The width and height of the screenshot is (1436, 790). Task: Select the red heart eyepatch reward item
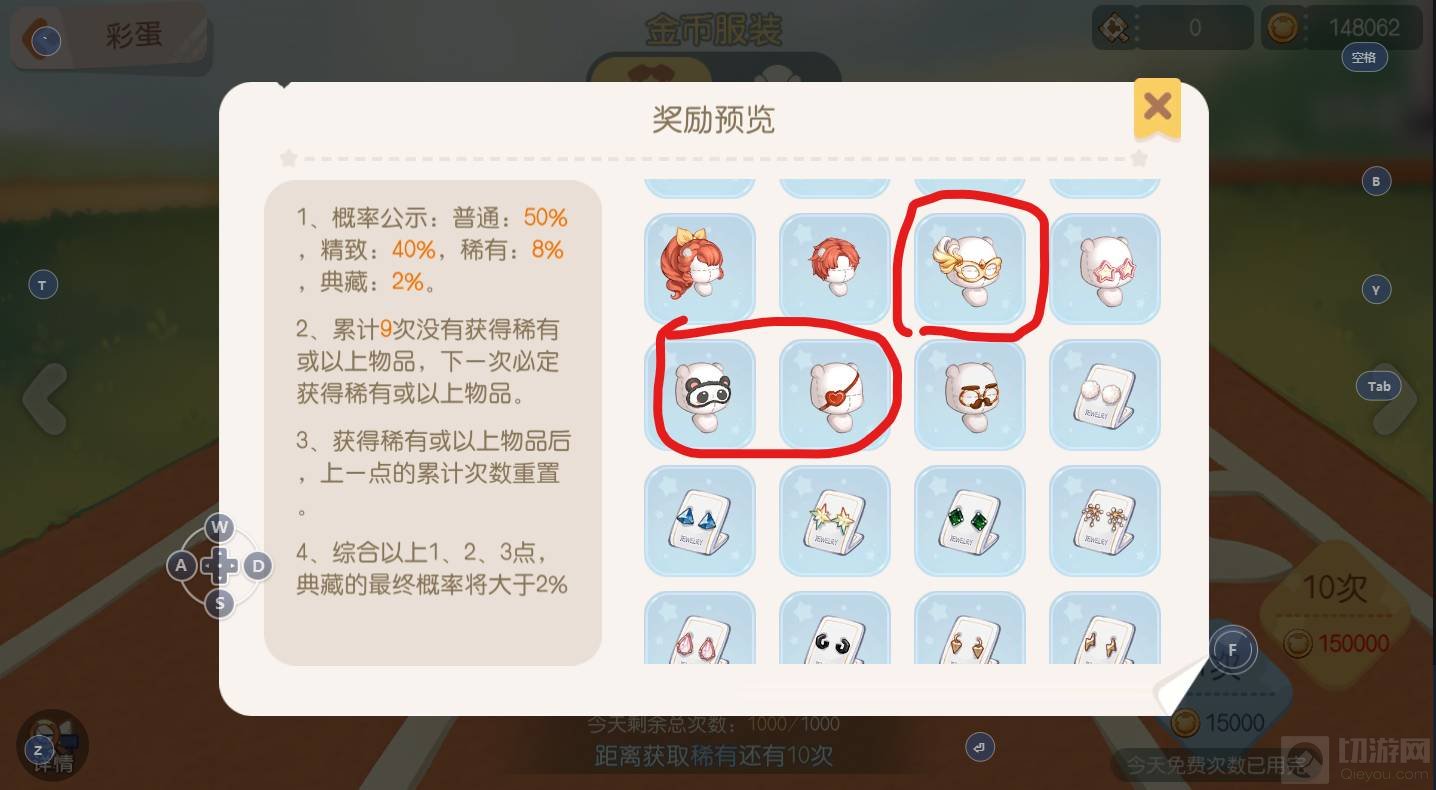(x=835, y=395)
